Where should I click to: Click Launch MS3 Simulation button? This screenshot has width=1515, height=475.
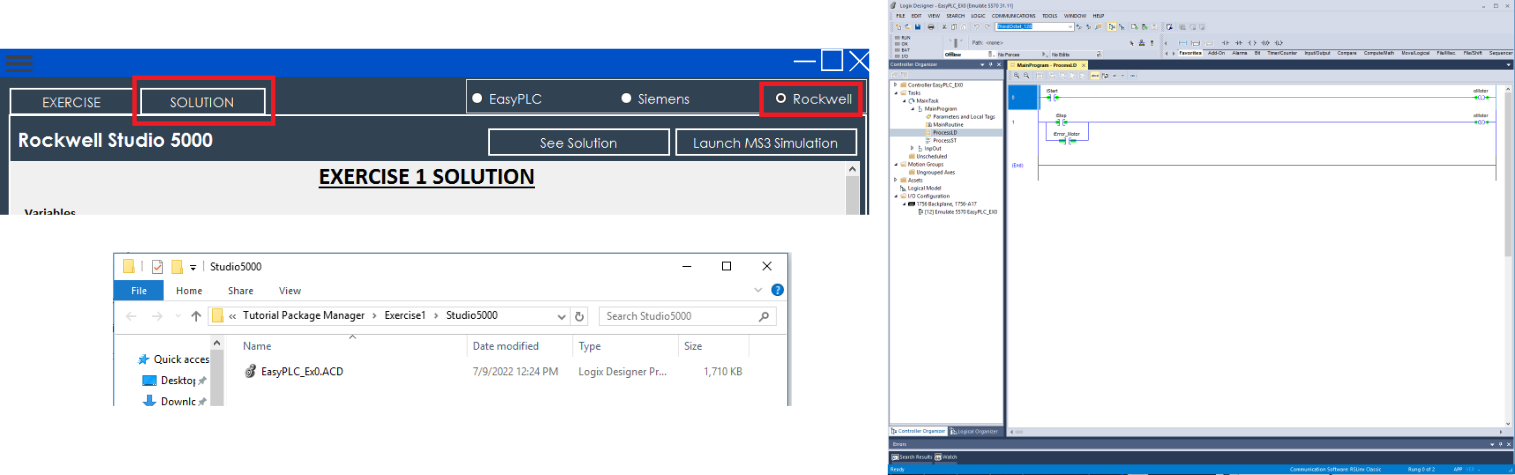pyautogui.click(x=766, y=142)
